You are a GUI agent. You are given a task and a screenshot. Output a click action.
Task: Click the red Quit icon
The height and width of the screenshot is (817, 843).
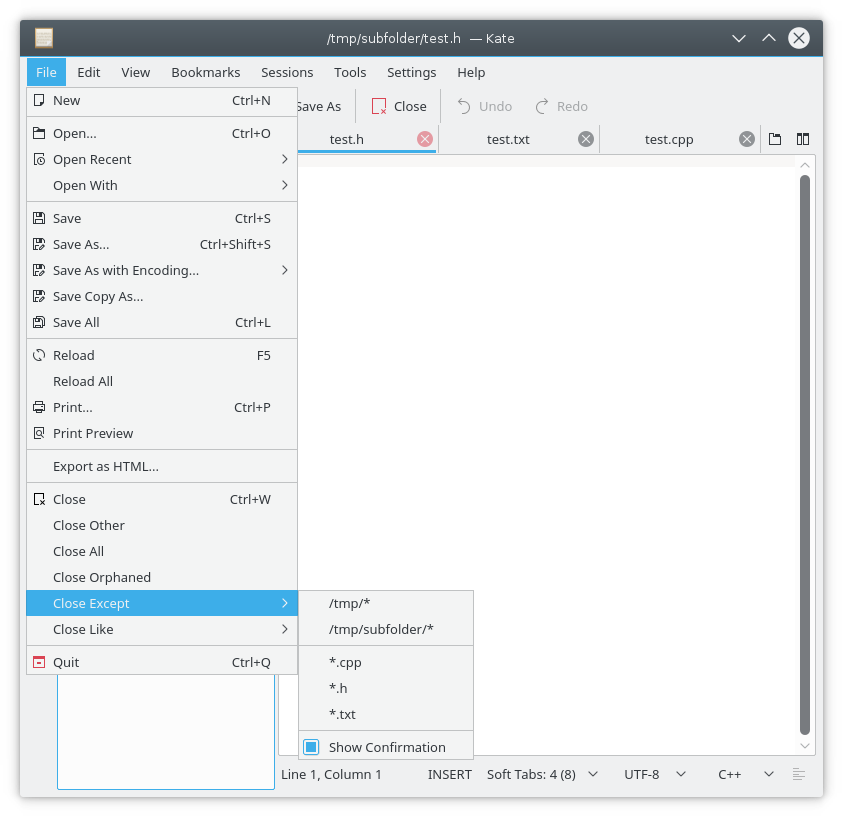tap(39, 662)
